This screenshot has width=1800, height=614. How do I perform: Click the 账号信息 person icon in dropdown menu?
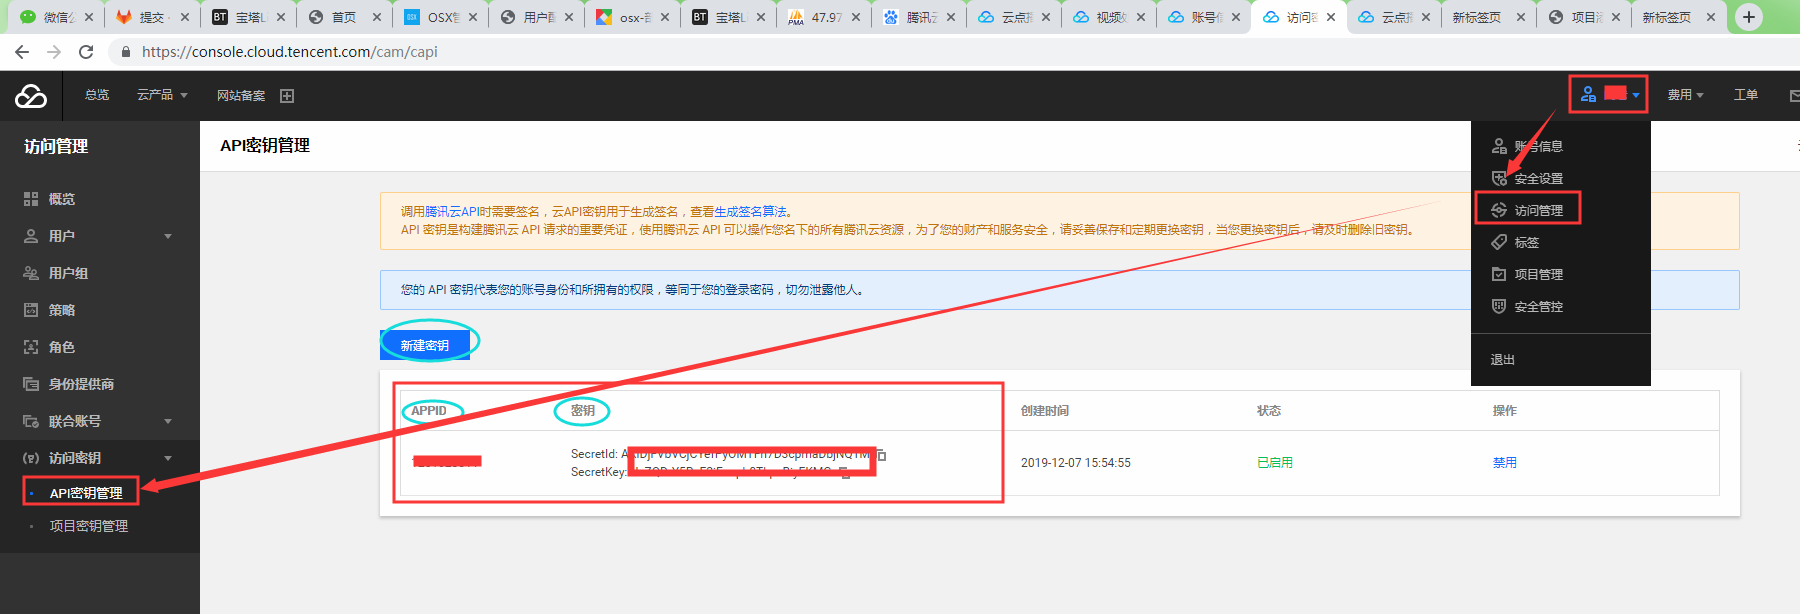click(1499, 146)
